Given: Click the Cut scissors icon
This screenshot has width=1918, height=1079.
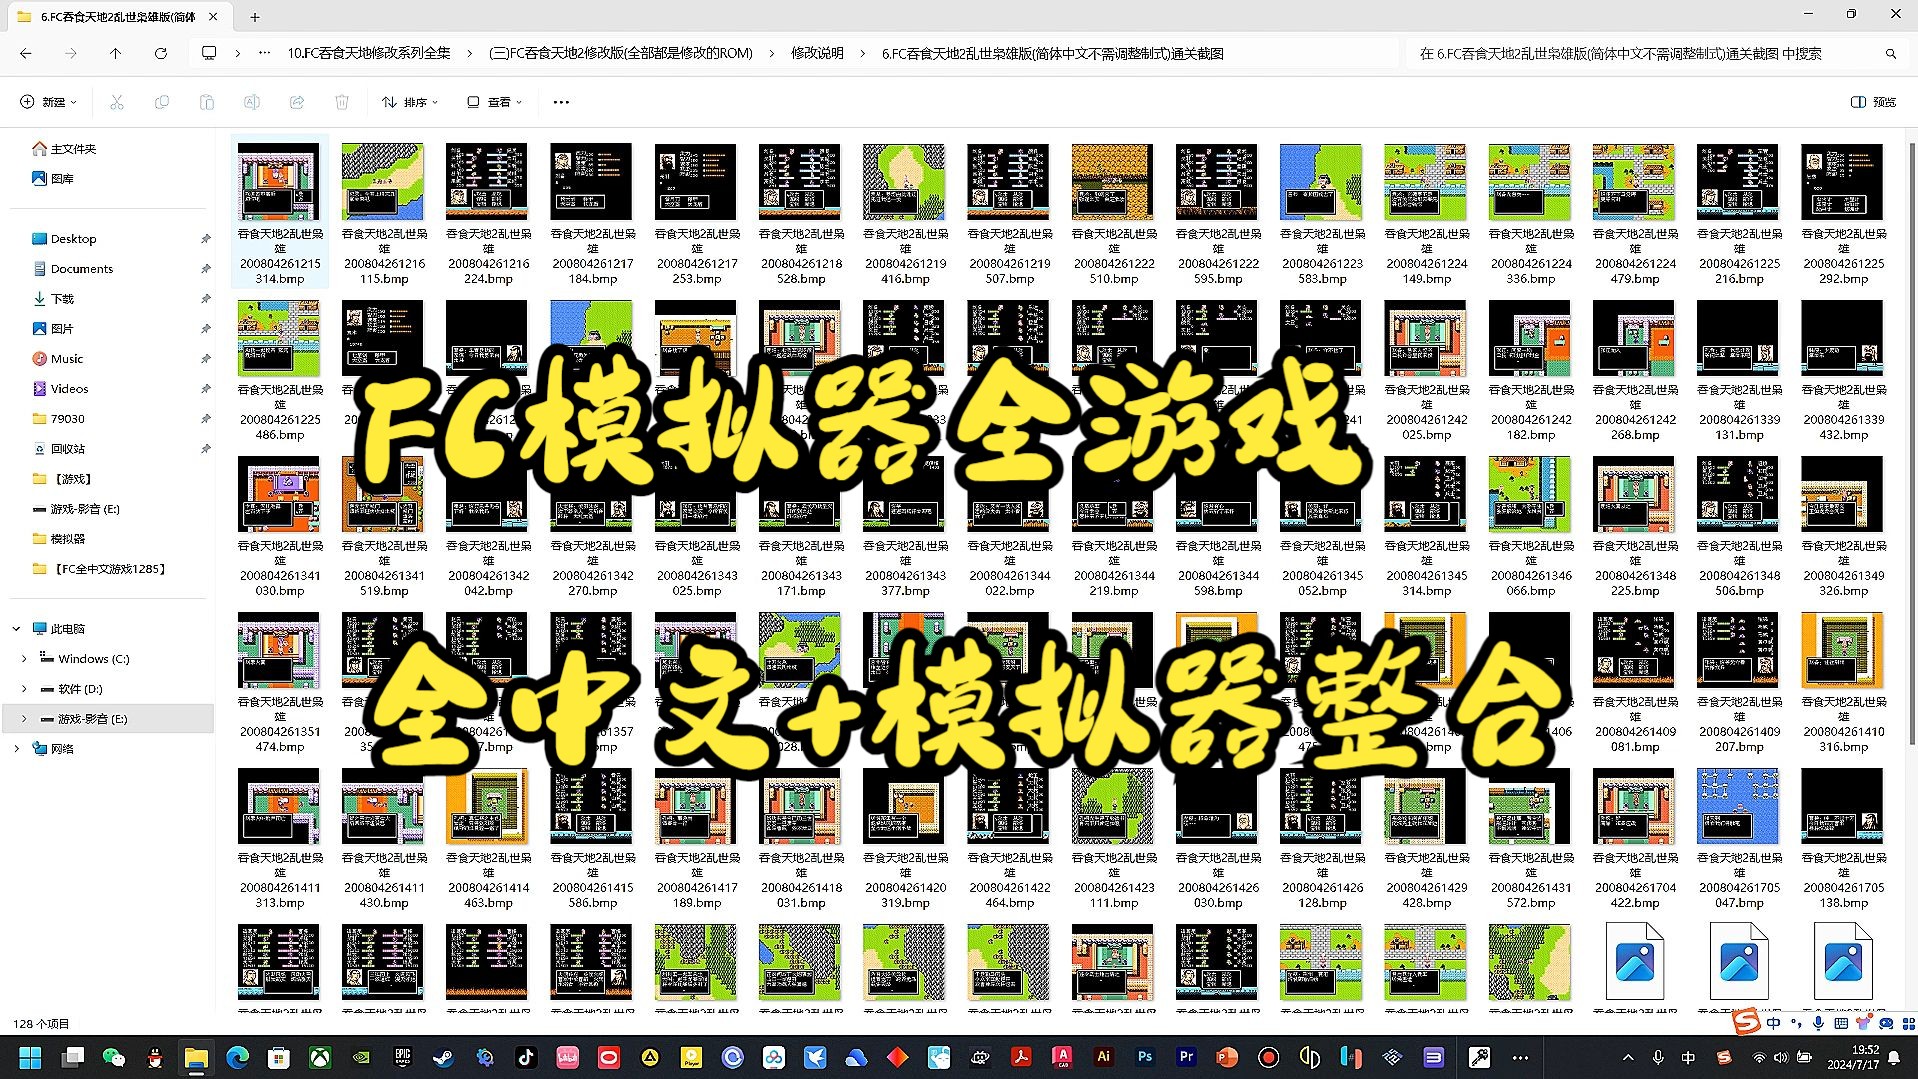Looking at the screenshot, I should (x=117, y=102).
